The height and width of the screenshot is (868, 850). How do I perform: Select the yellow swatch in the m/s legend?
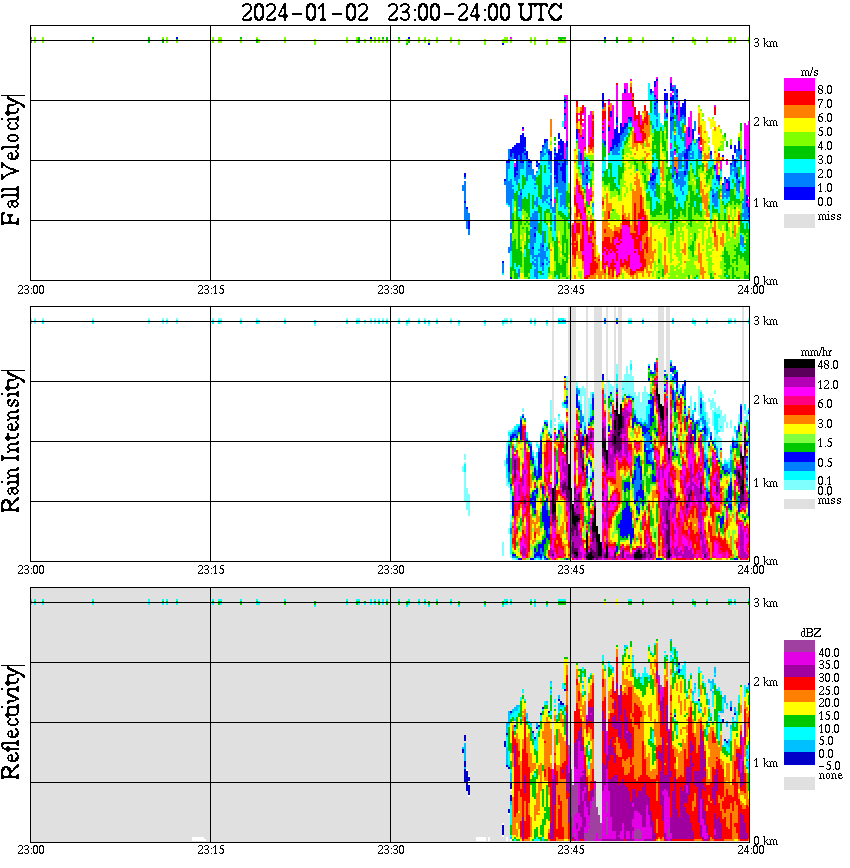point(799,125)
